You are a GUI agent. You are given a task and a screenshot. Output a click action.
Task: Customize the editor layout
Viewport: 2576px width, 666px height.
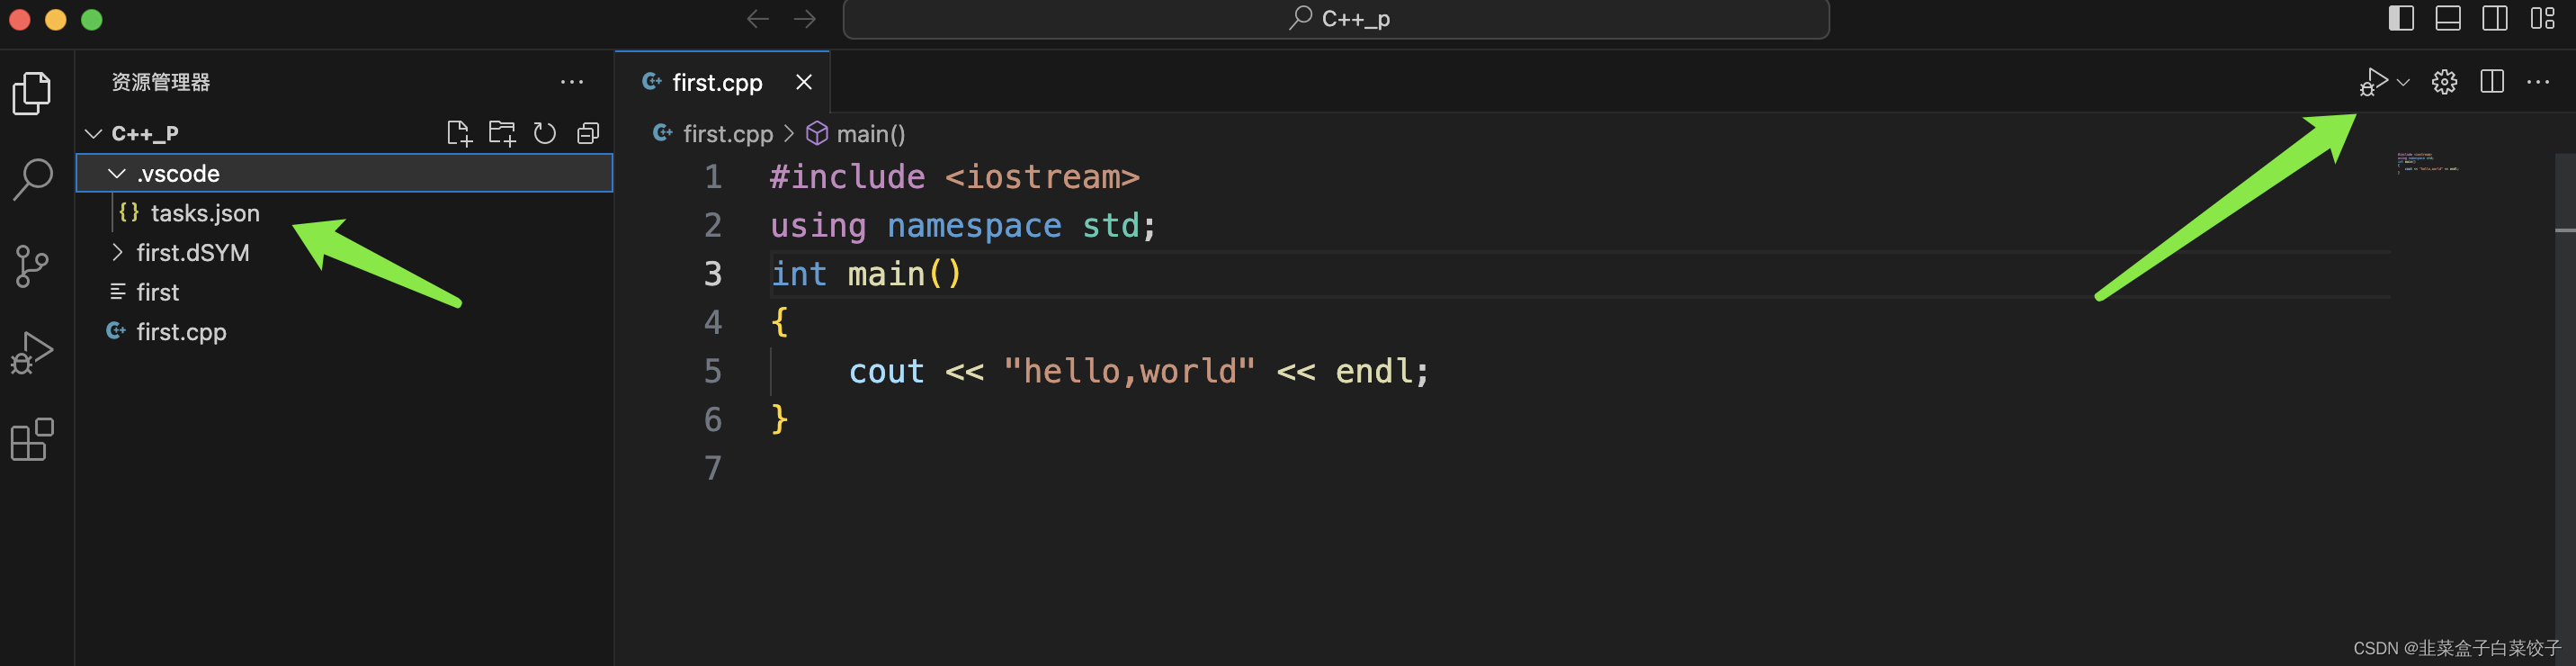click(2542, 19)
